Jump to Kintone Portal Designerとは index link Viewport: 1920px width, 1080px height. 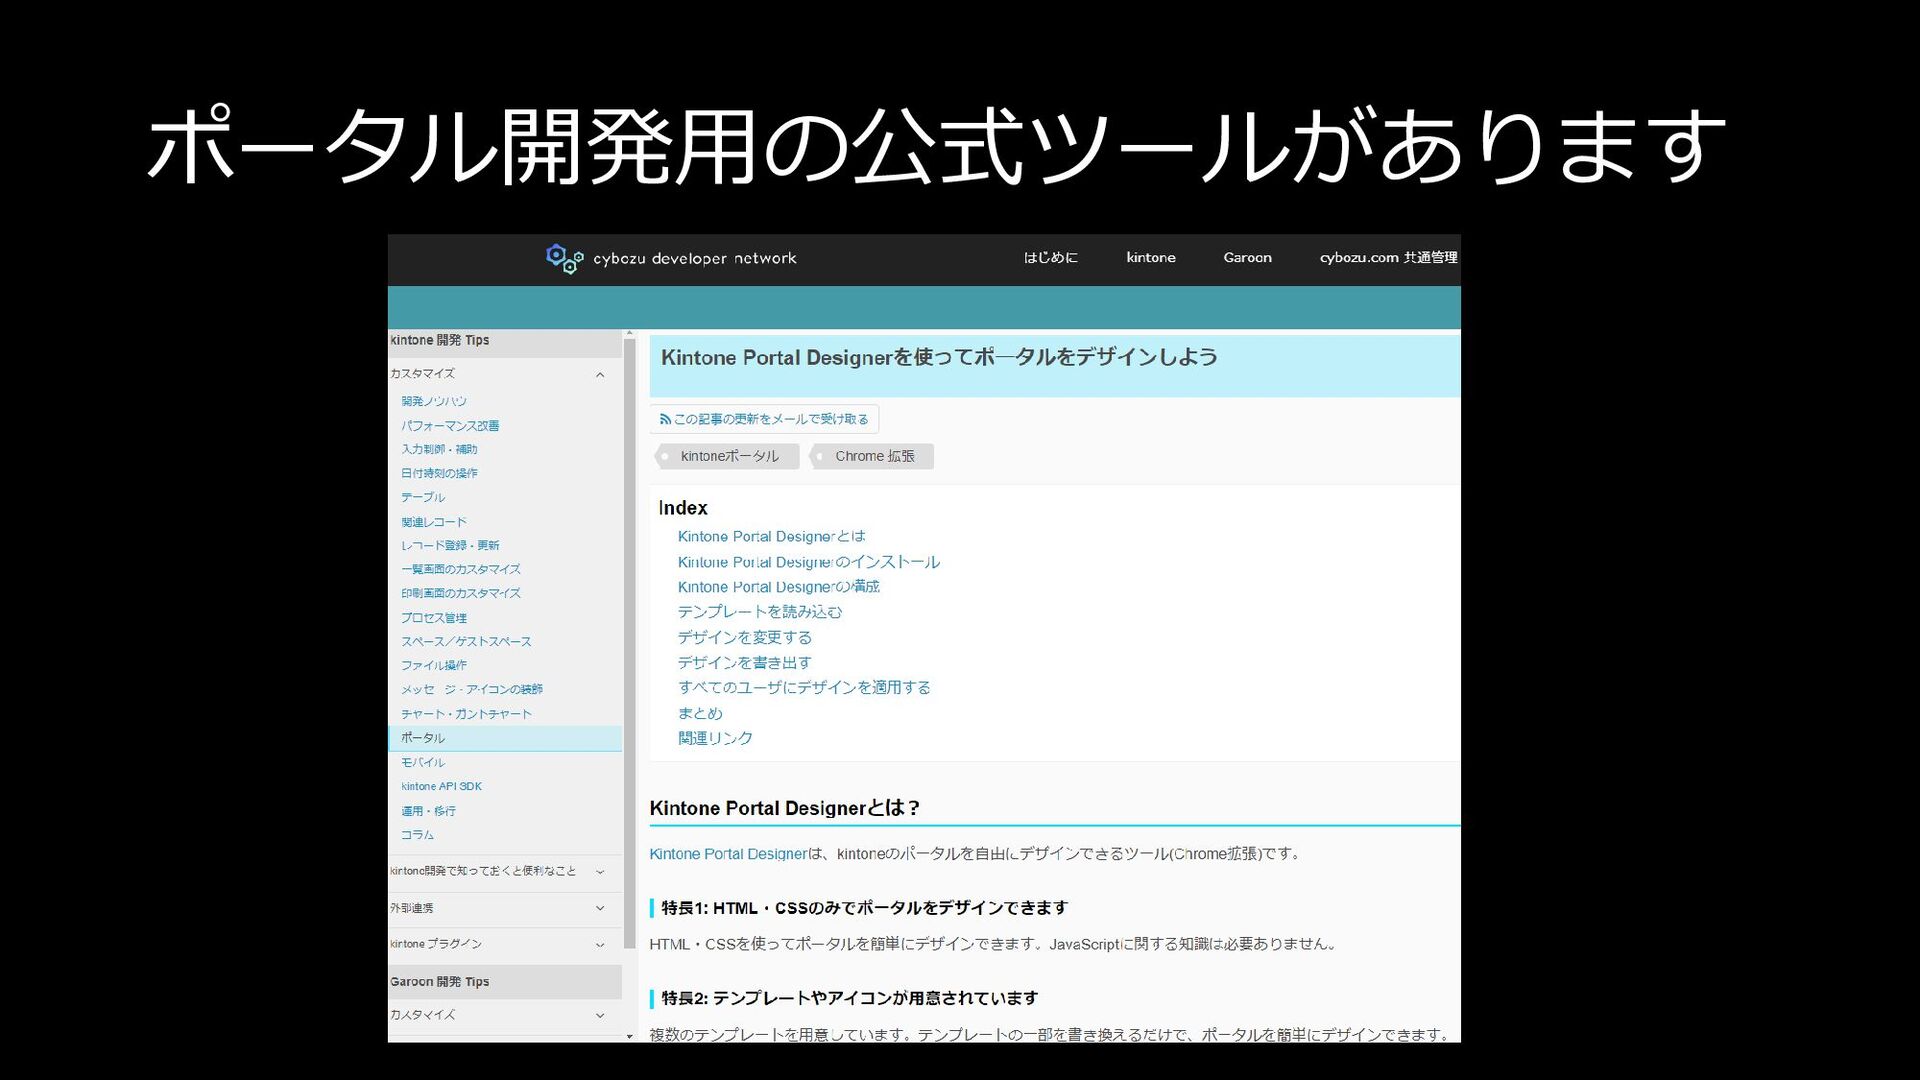[x=771, y=537]
